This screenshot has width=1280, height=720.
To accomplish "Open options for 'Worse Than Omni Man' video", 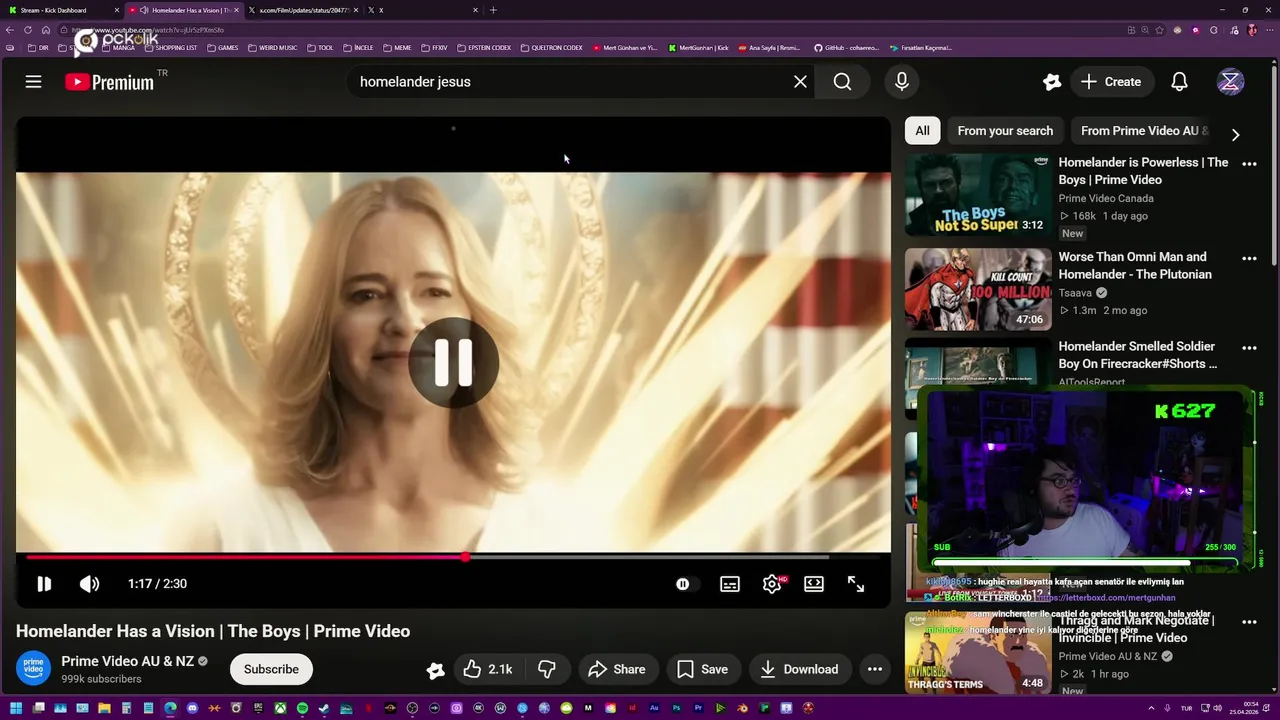I will coord(1249,258).
